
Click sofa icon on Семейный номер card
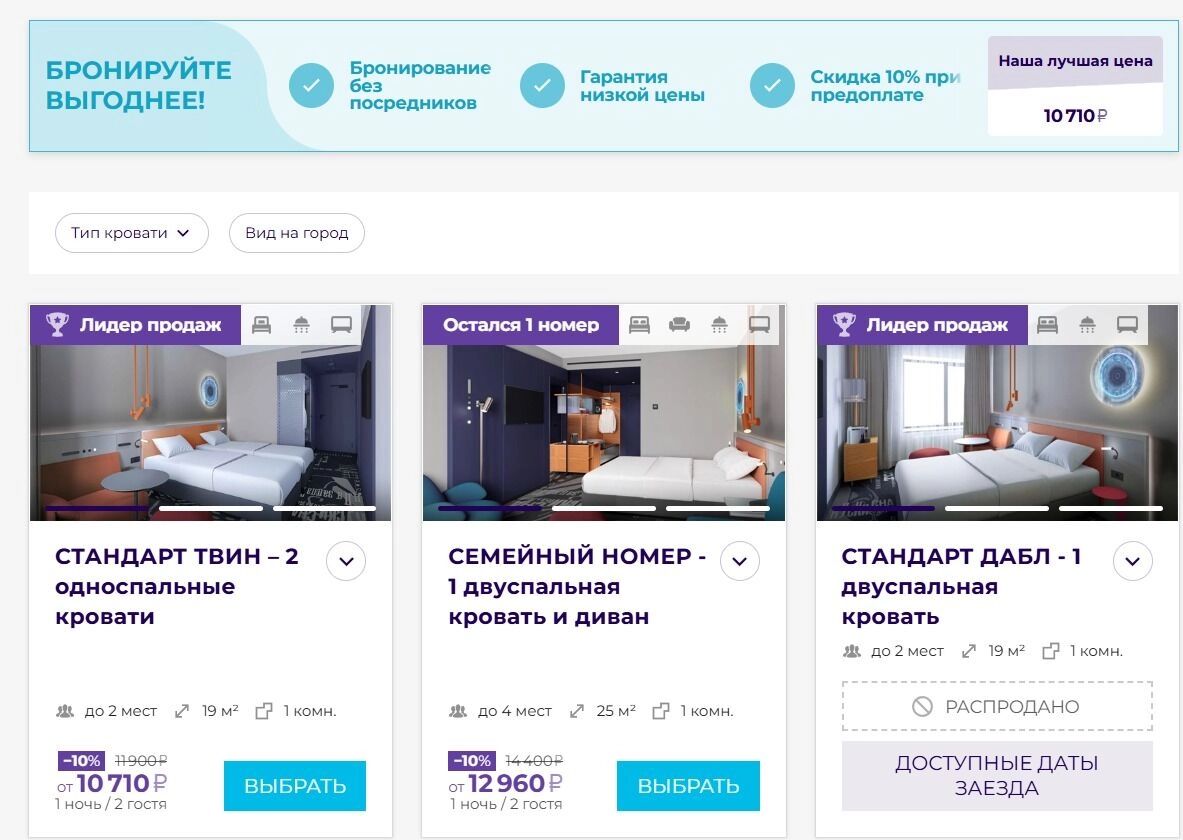coord(679,325)
